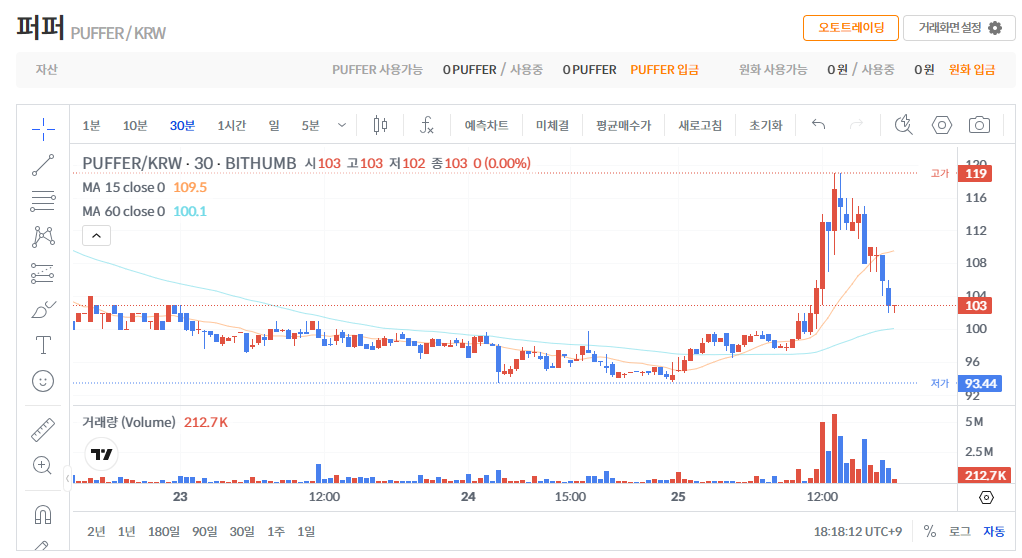Click the PUFFER/KRW chart symbol title
This screenshot has width=1022, height=558.
(189, 163)
